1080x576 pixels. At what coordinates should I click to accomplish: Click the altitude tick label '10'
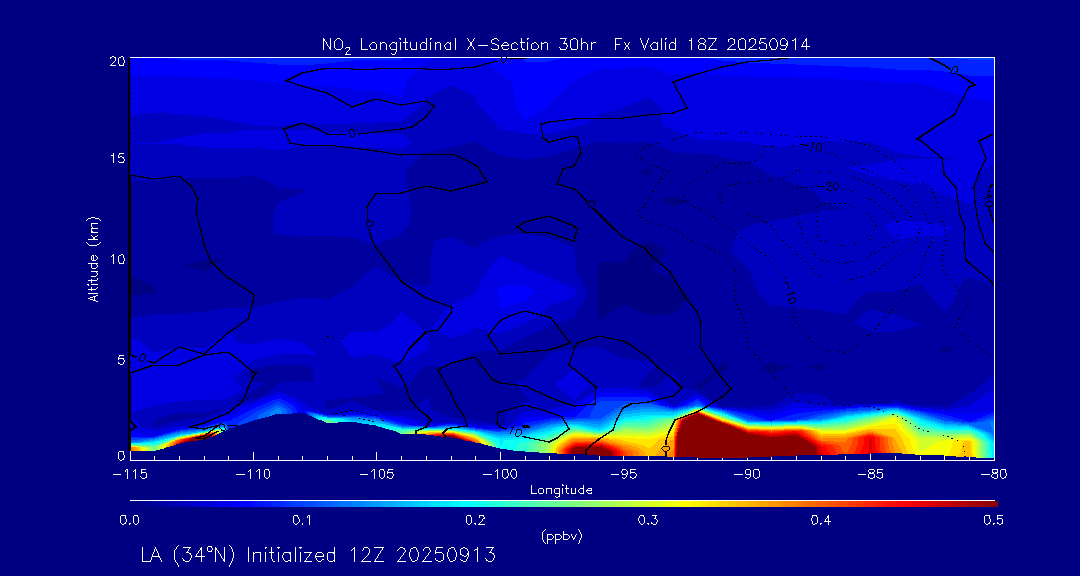[116, 258]
